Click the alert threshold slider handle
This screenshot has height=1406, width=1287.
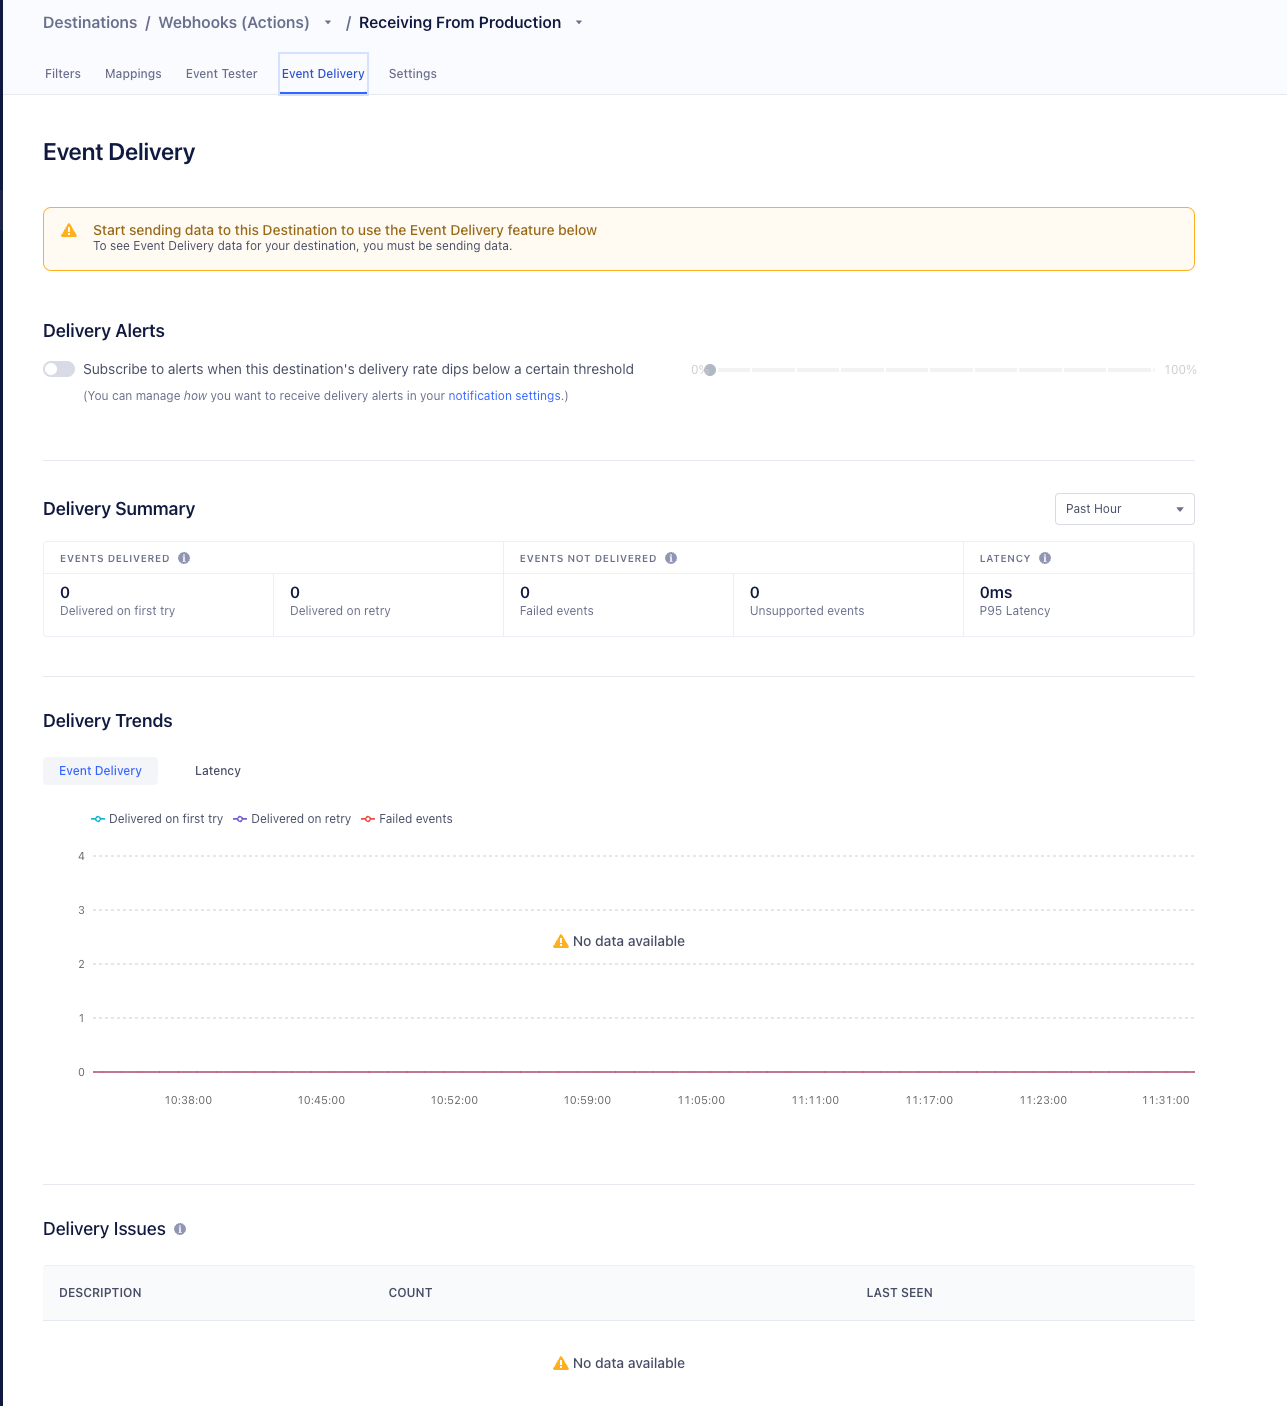[x=710, y=370]
